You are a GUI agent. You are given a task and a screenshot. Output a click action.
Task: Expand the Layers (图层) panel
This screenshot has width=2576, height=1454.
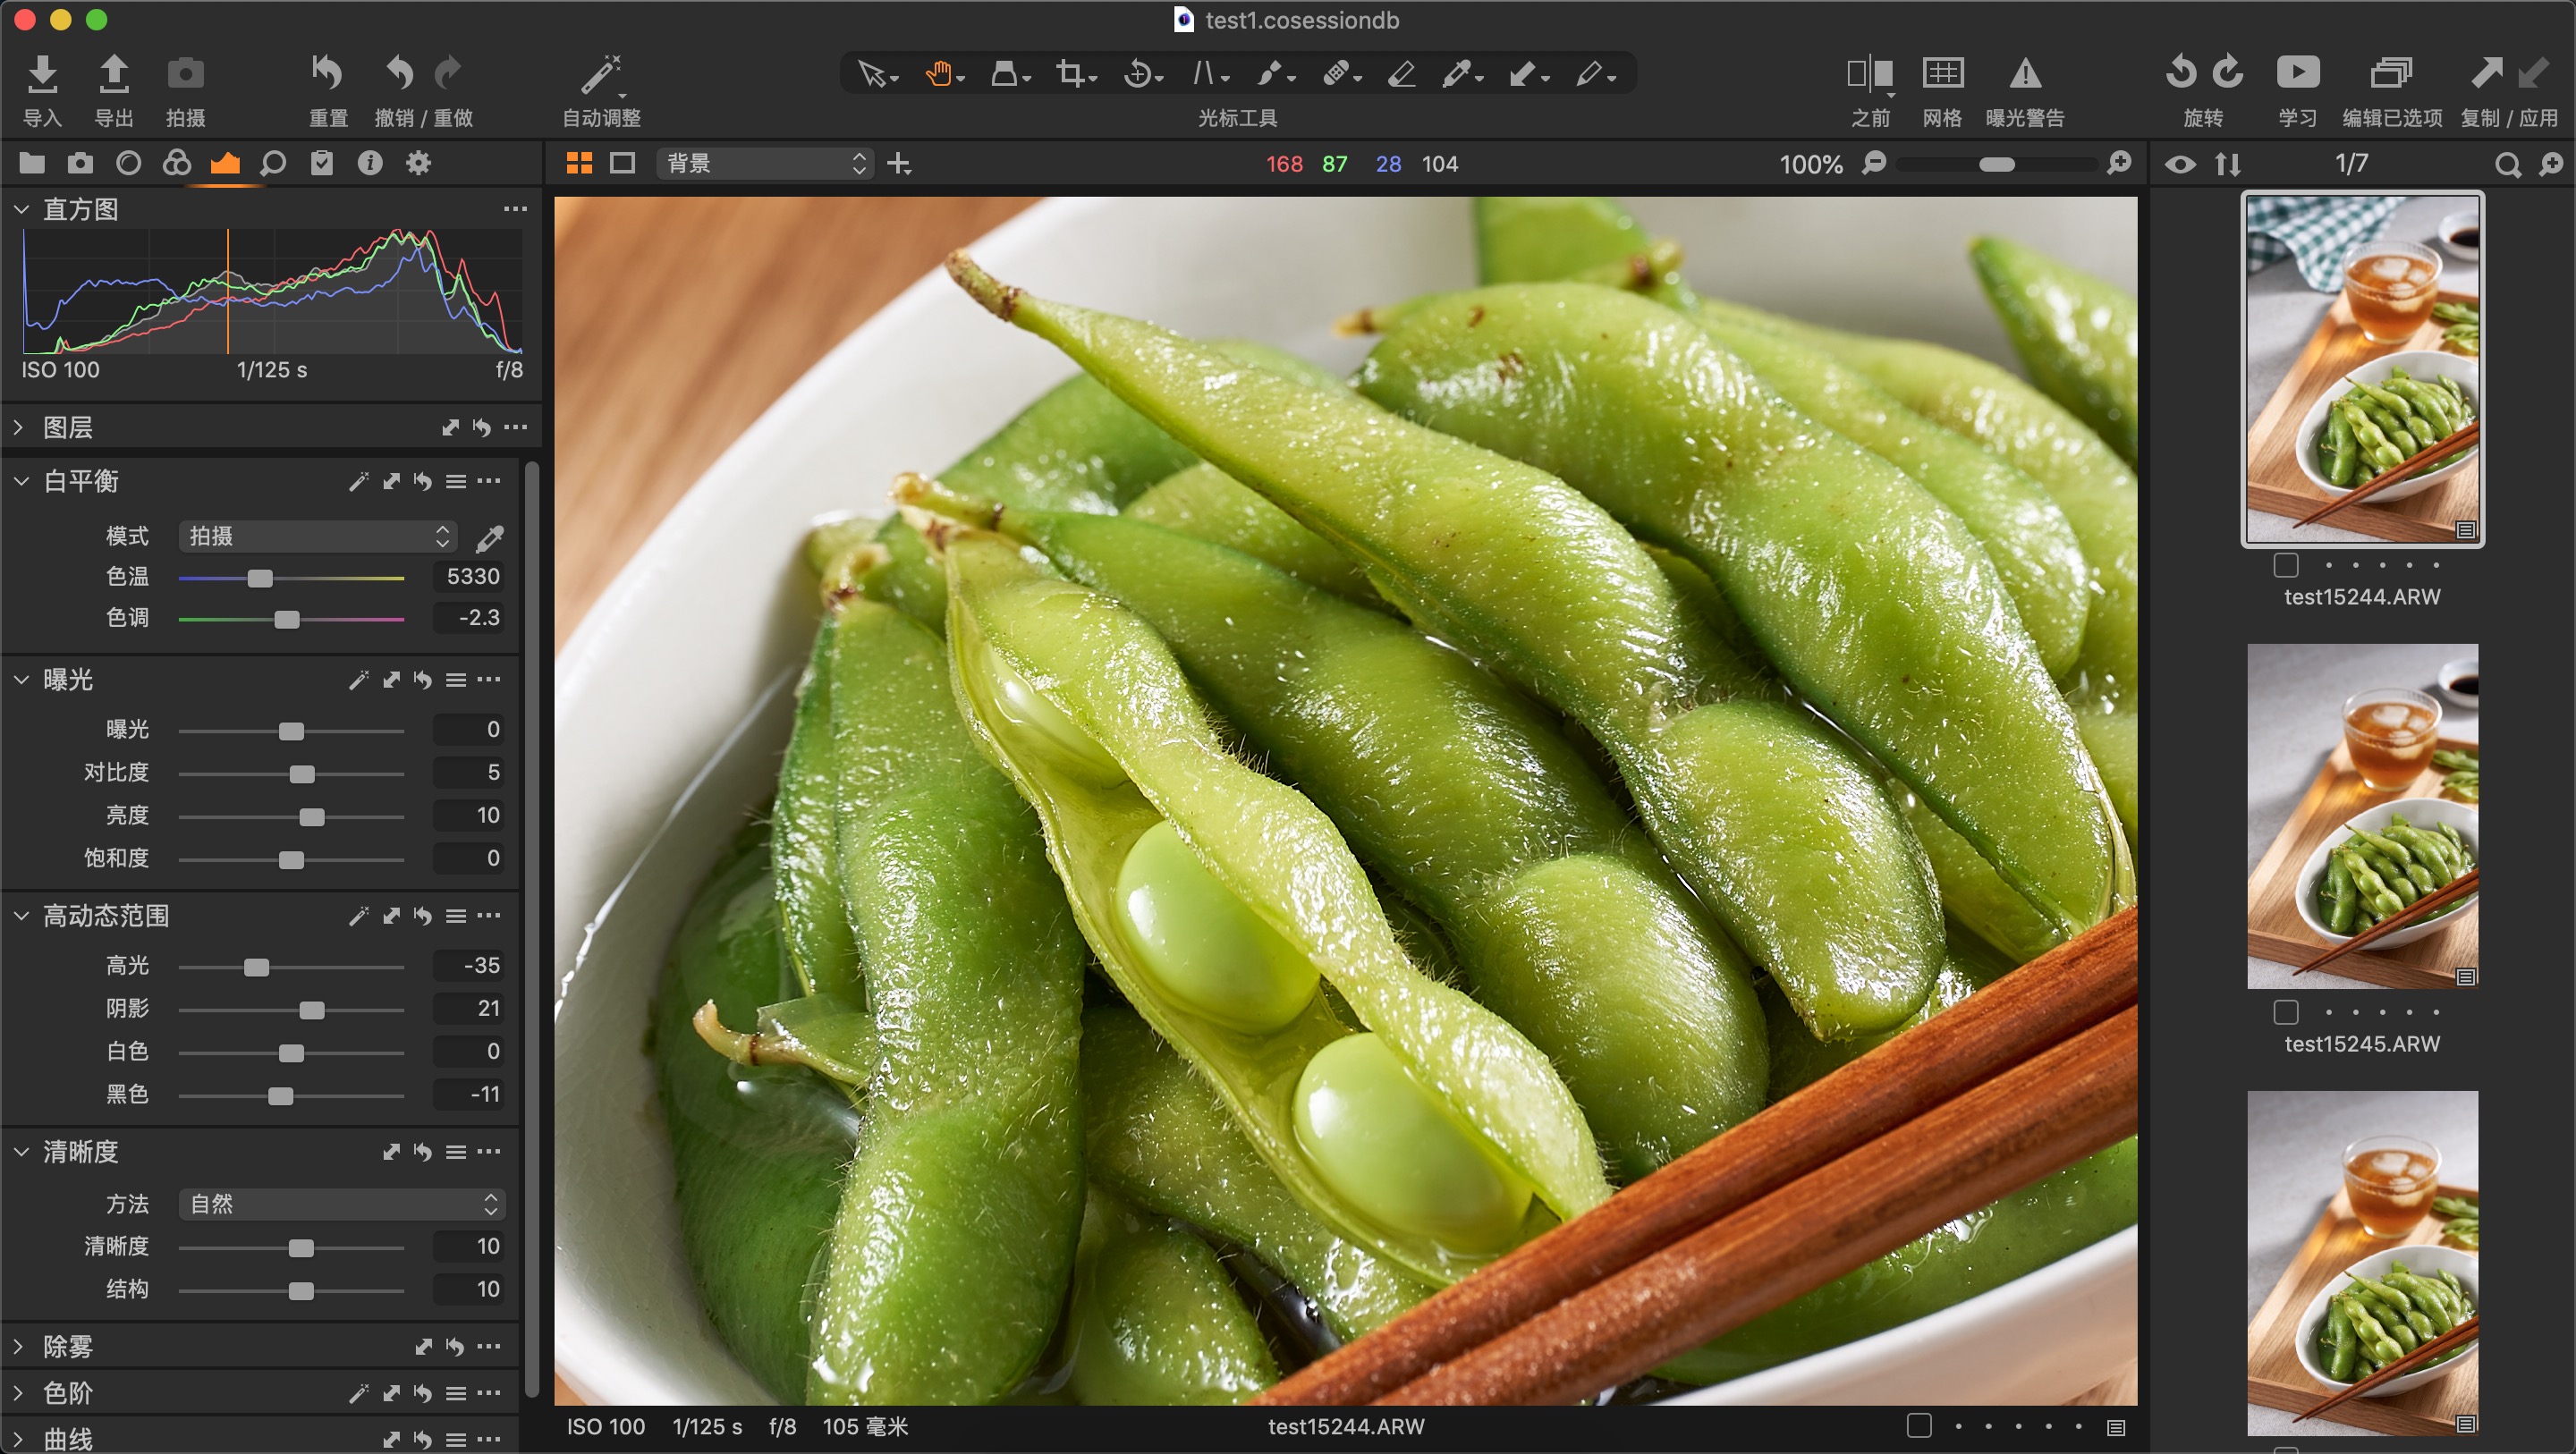(19, 428)
